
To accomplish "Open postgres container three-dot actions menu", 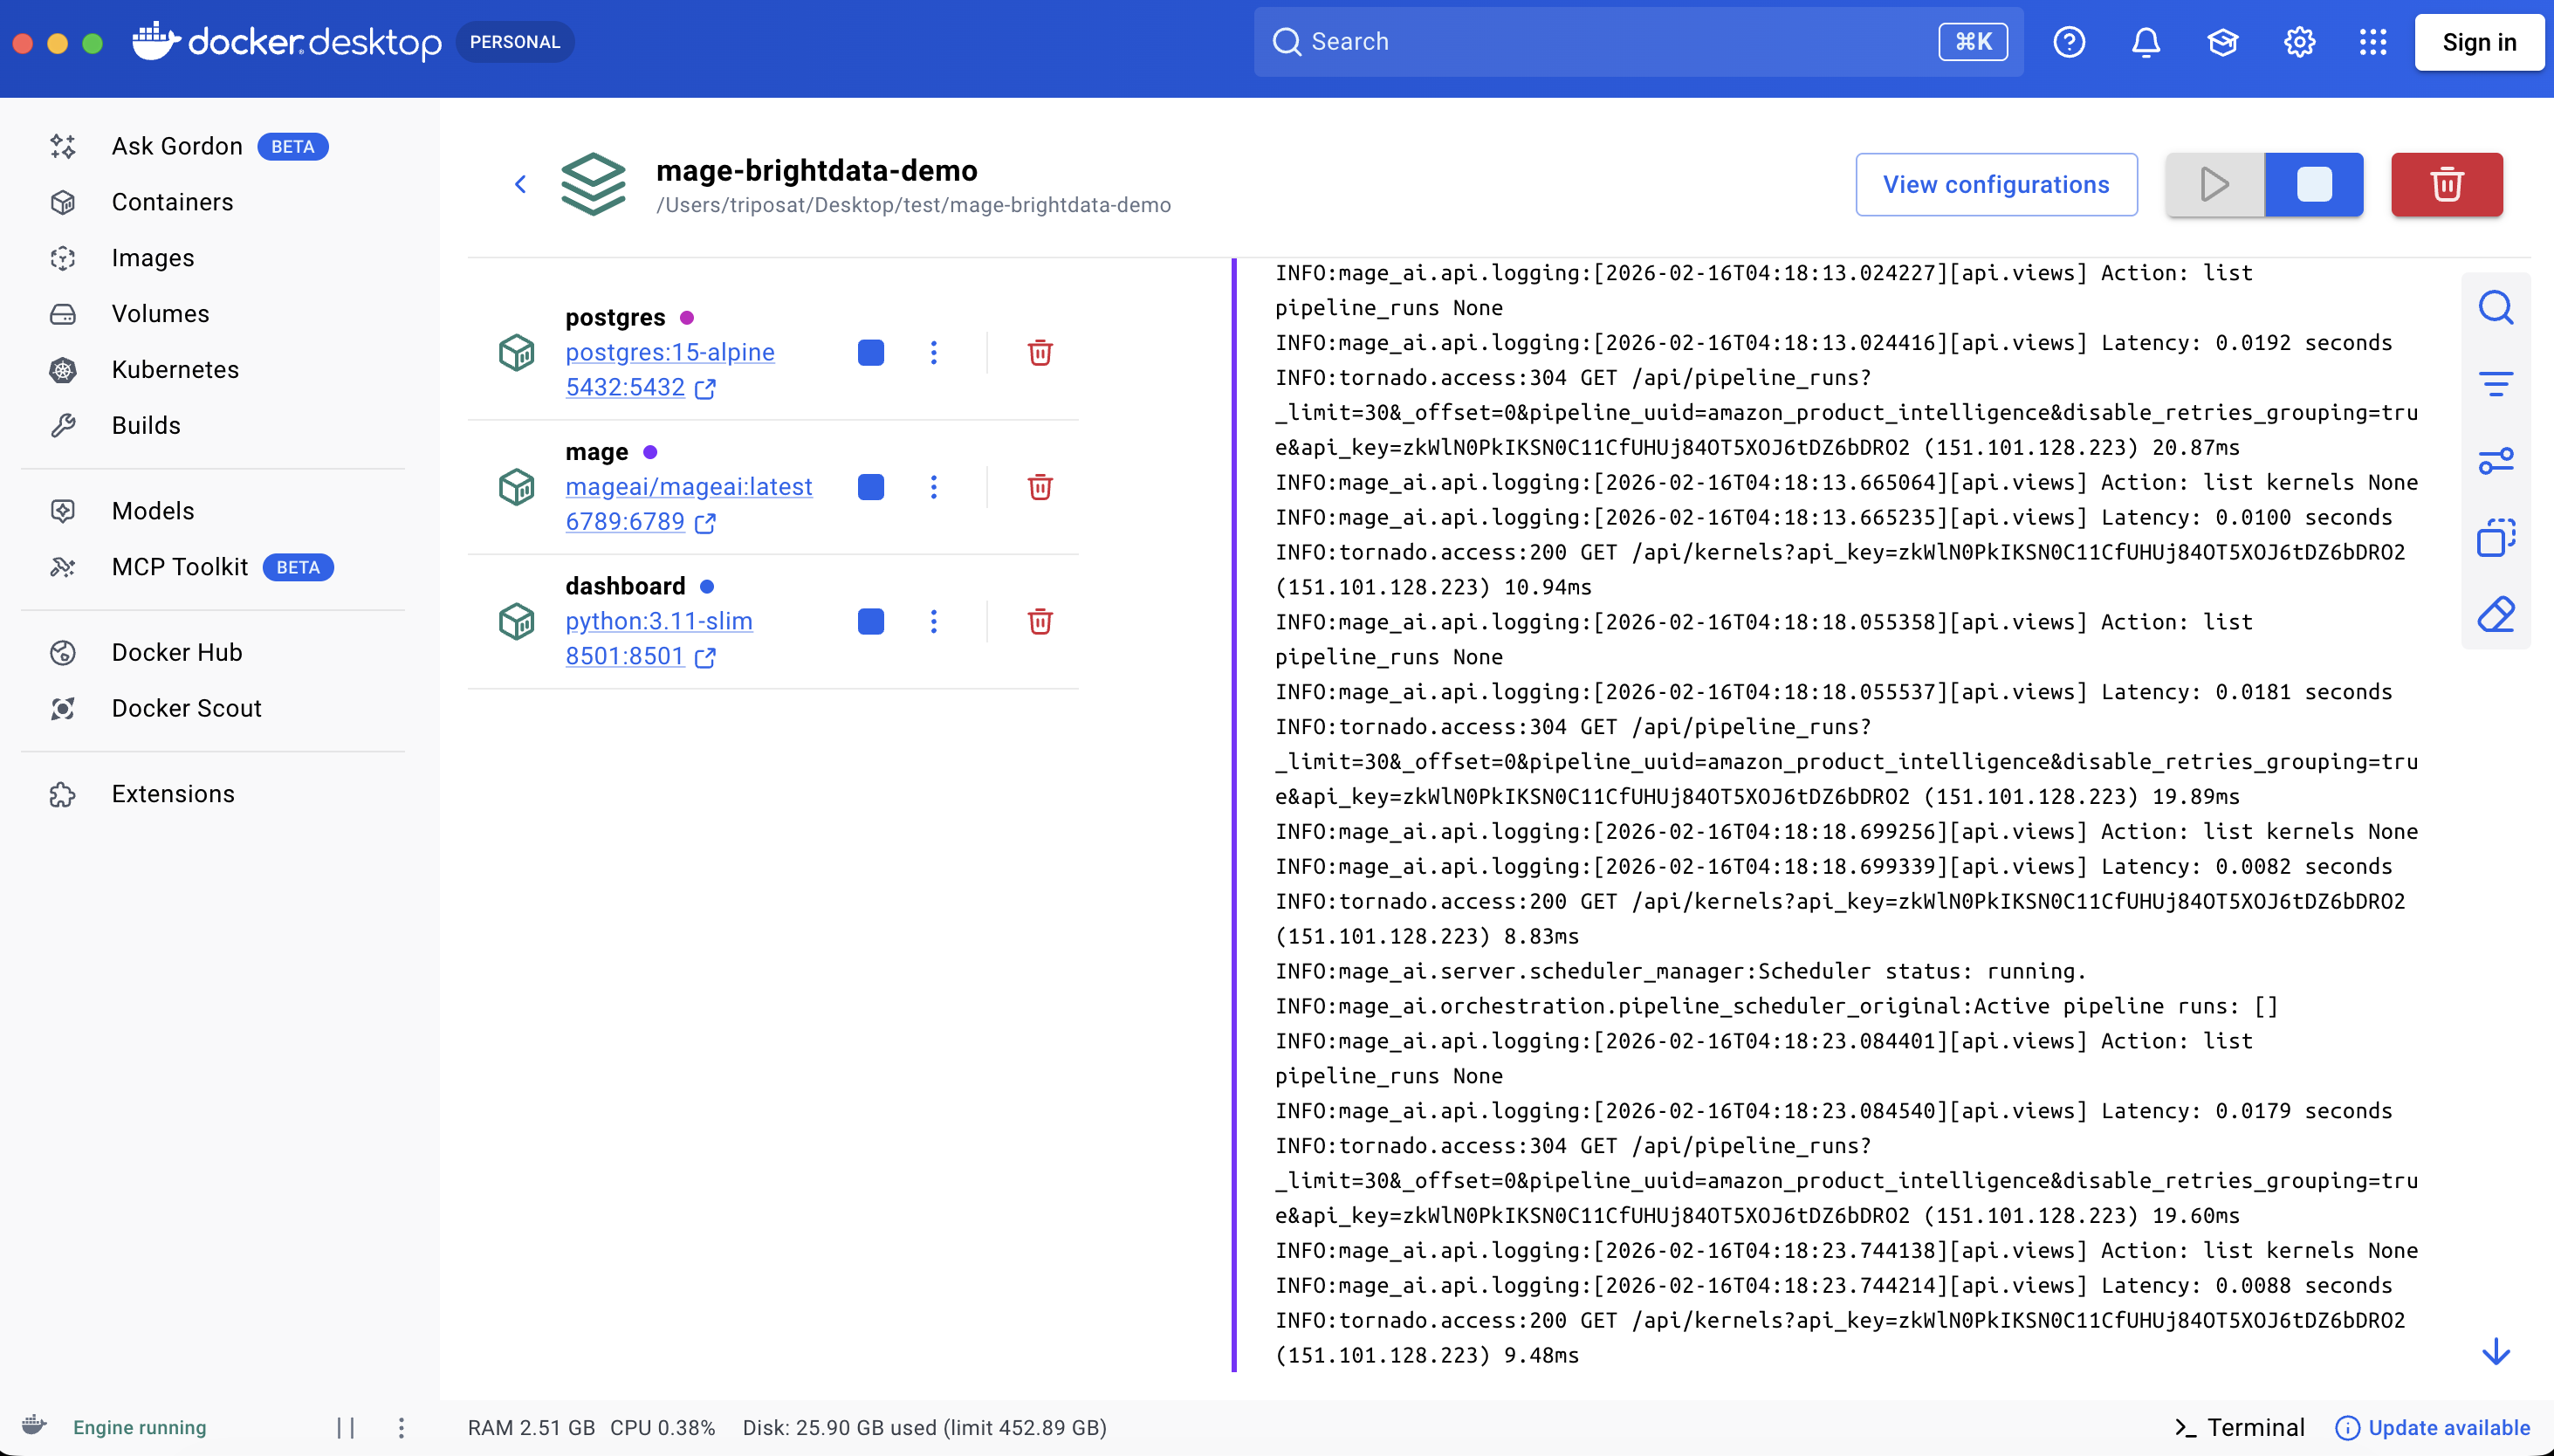I will coord(934,352).
